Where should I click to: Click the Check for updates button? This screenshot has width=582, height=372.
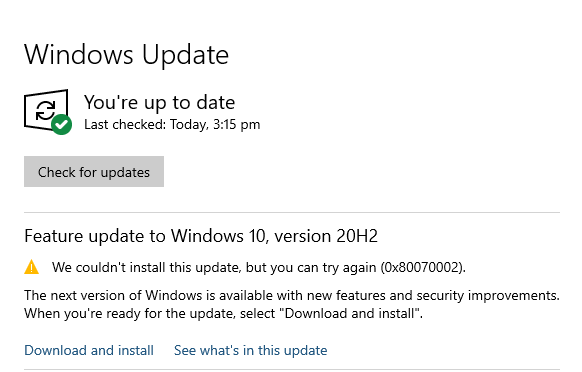tap(94, 172)
